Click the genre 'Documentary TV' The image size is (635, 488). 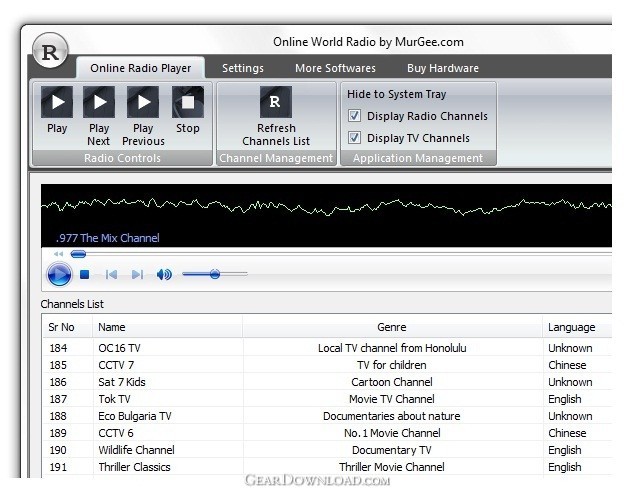[x=392, y=450]
